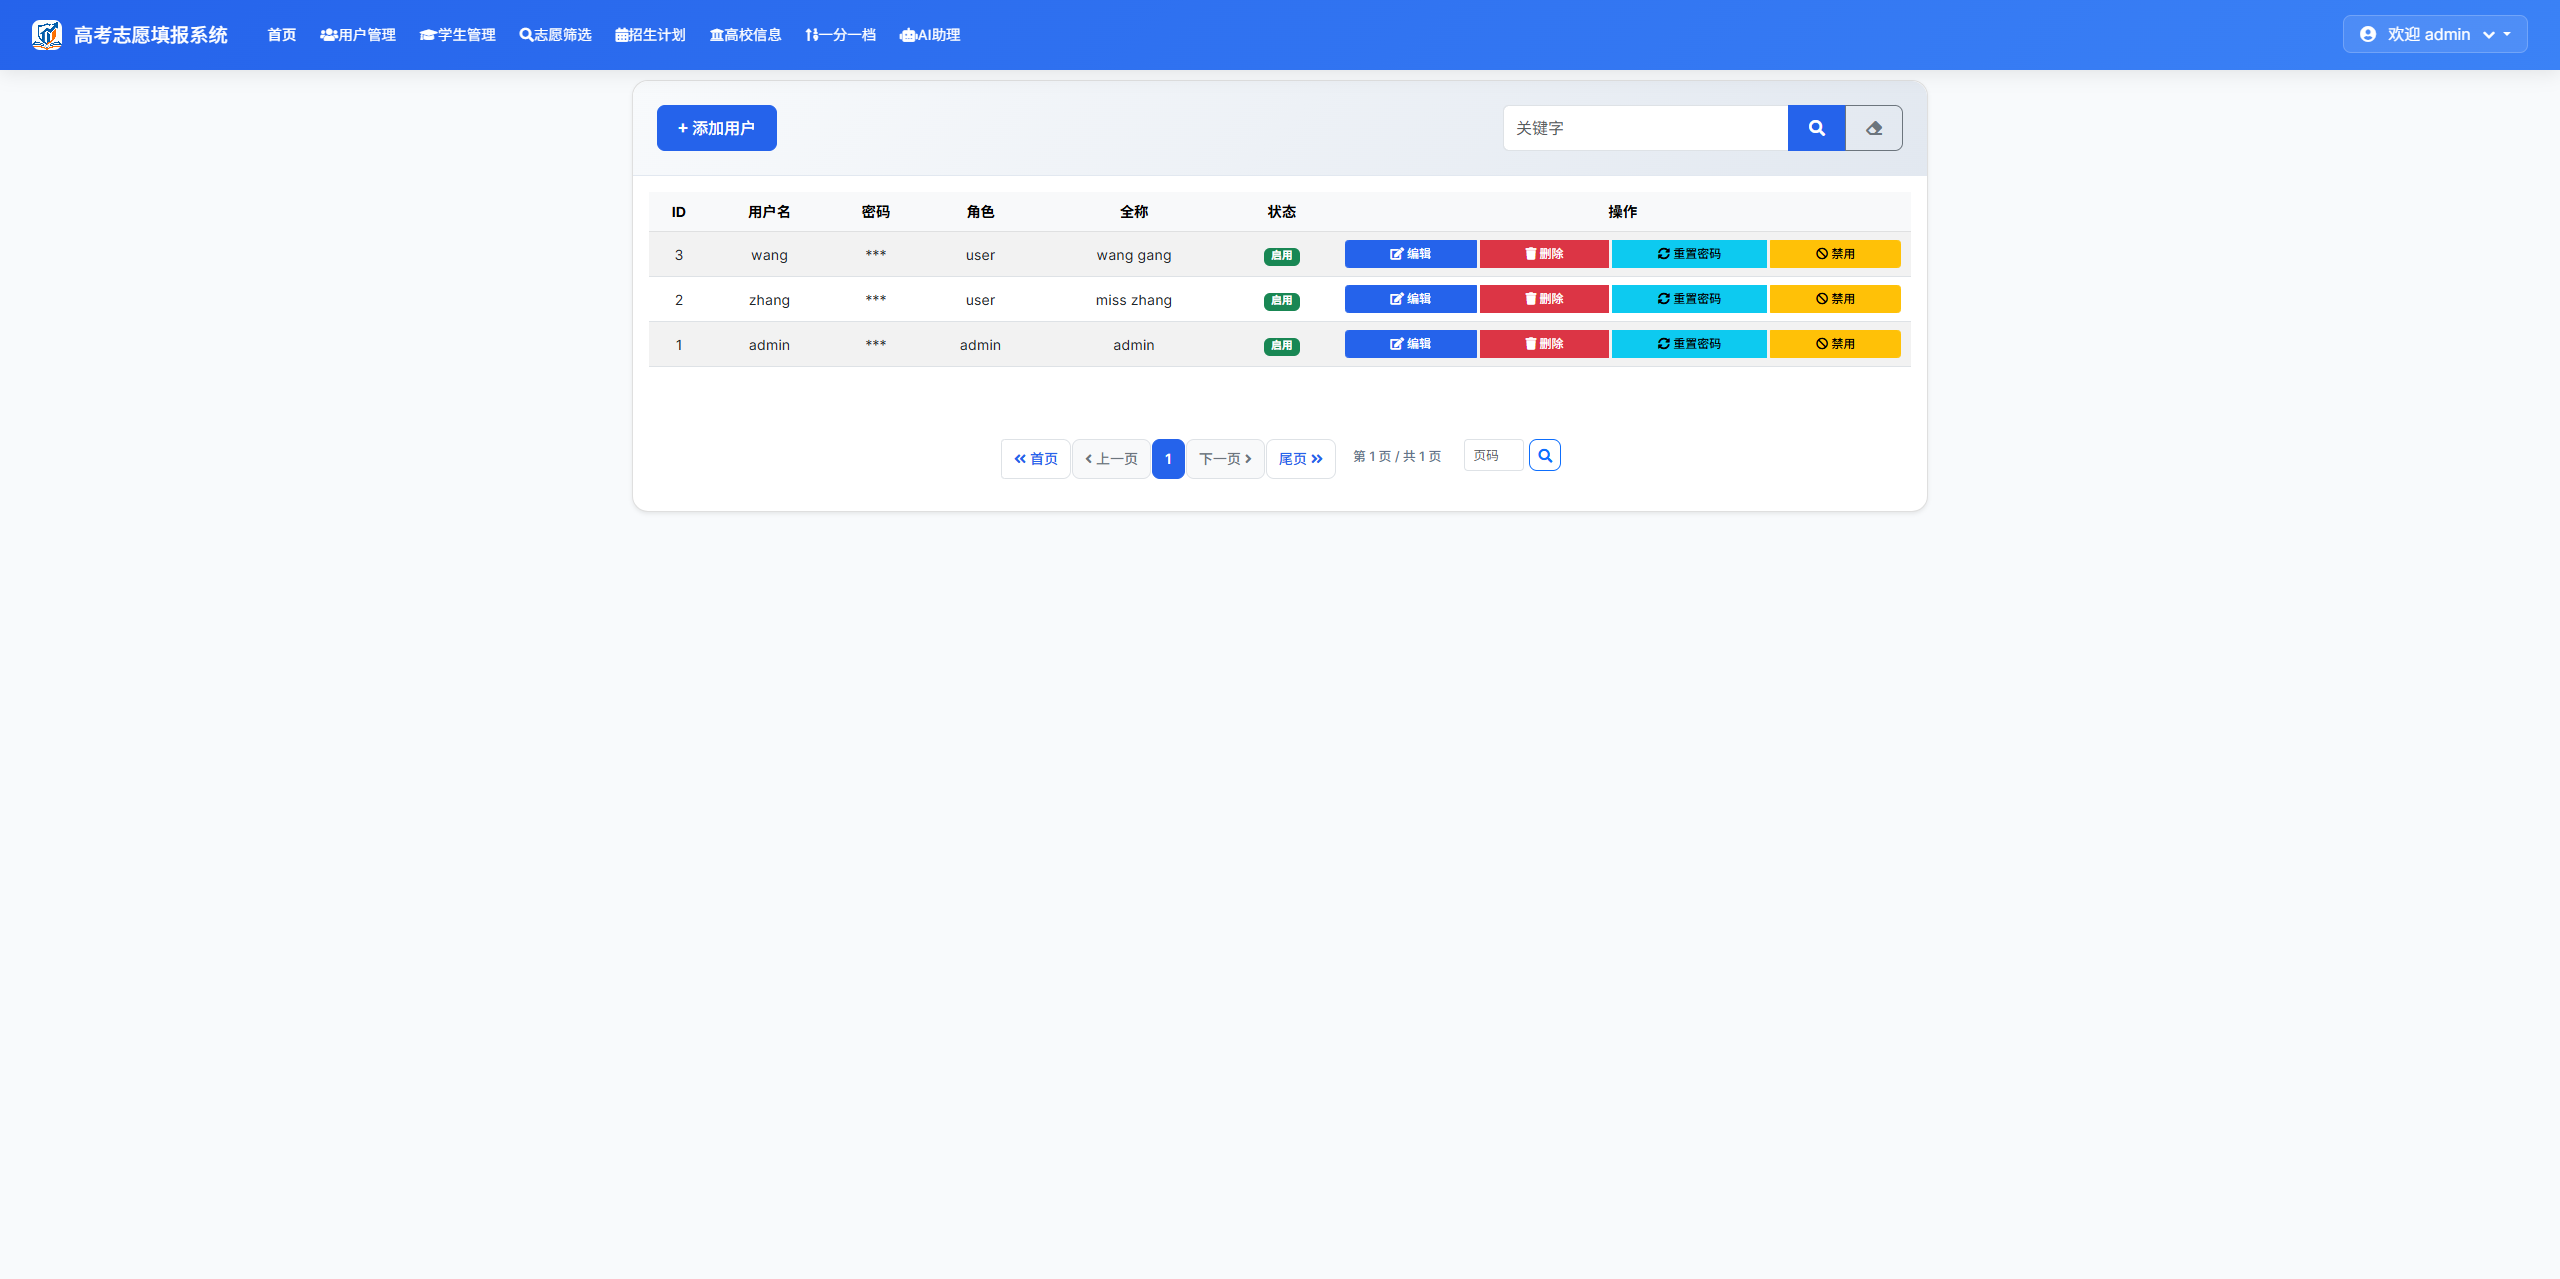
Task: Click the 页码 page number field
Action: pos(1492,456)
